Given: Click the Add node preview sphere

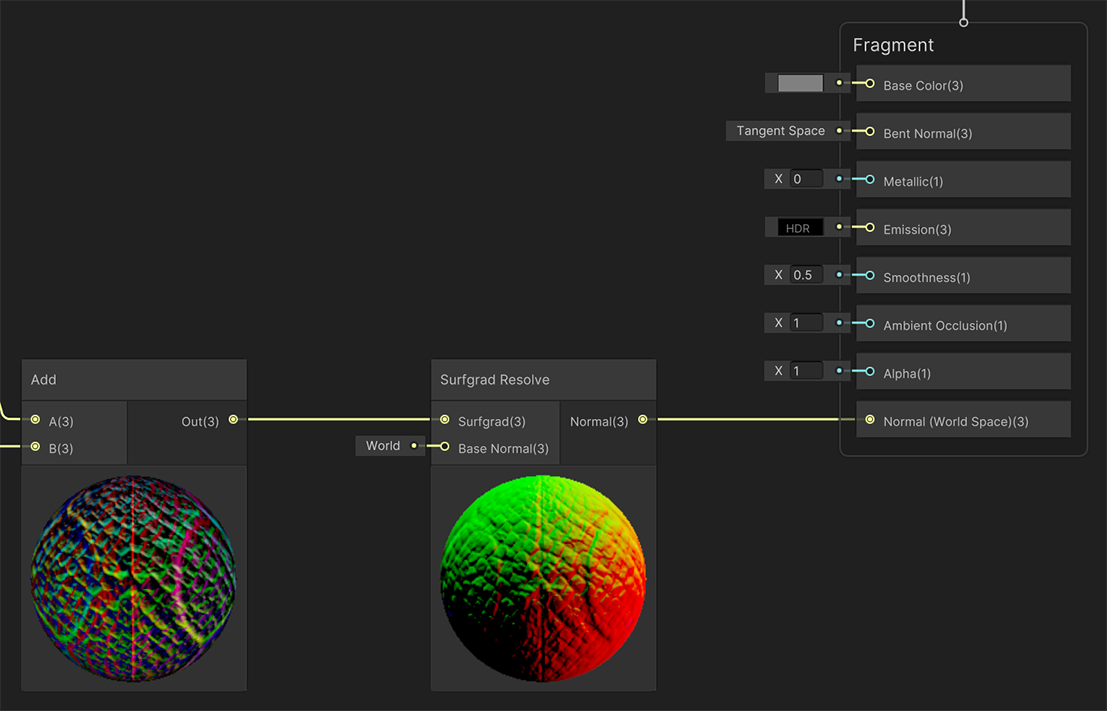Looking at the screenshot, I should coord(133,579).
